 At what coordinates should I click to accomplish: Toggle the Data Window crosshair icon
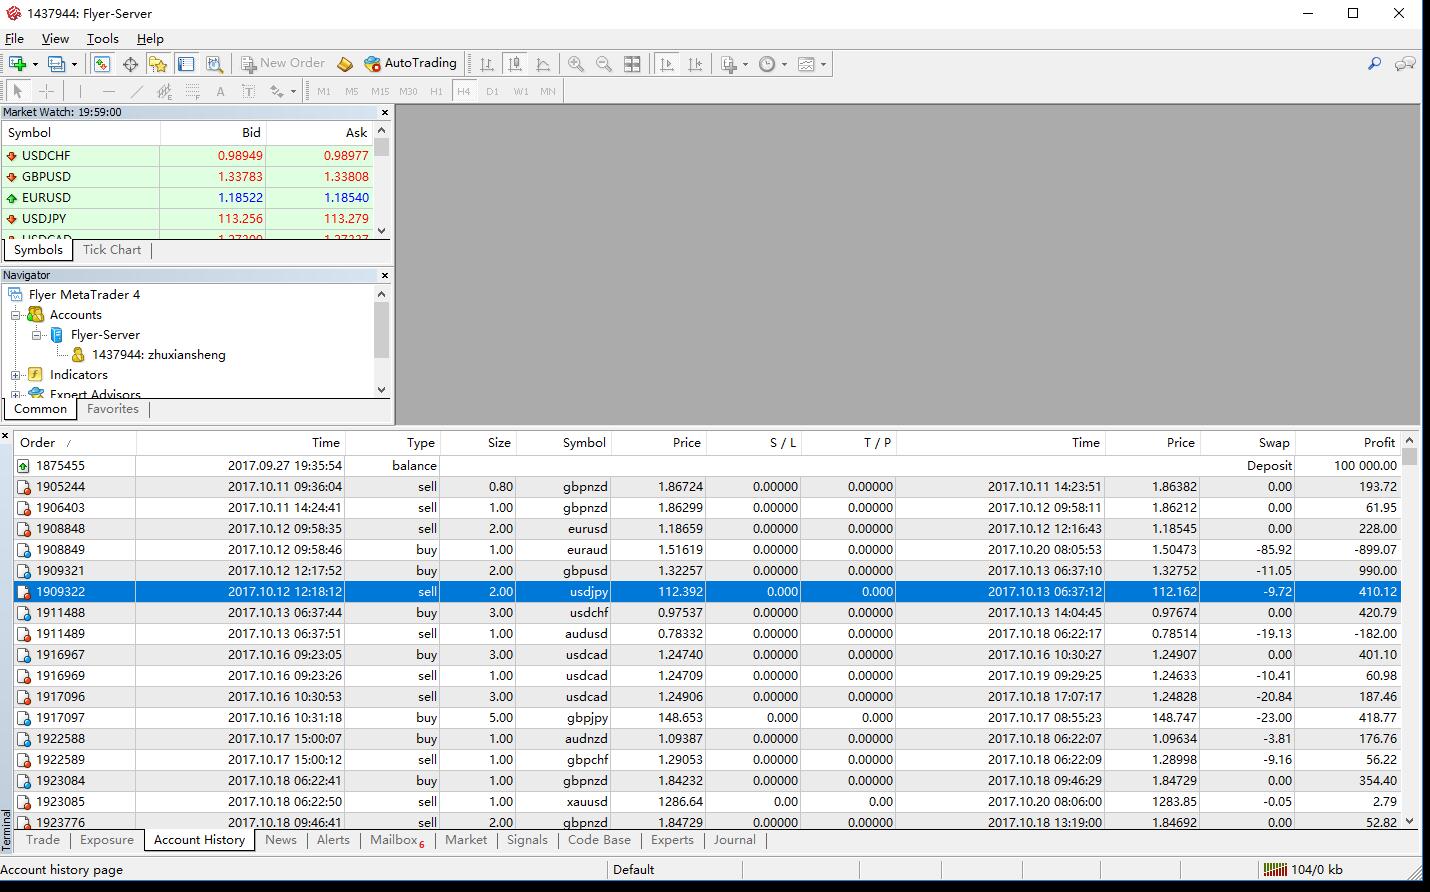pos(130,64)
